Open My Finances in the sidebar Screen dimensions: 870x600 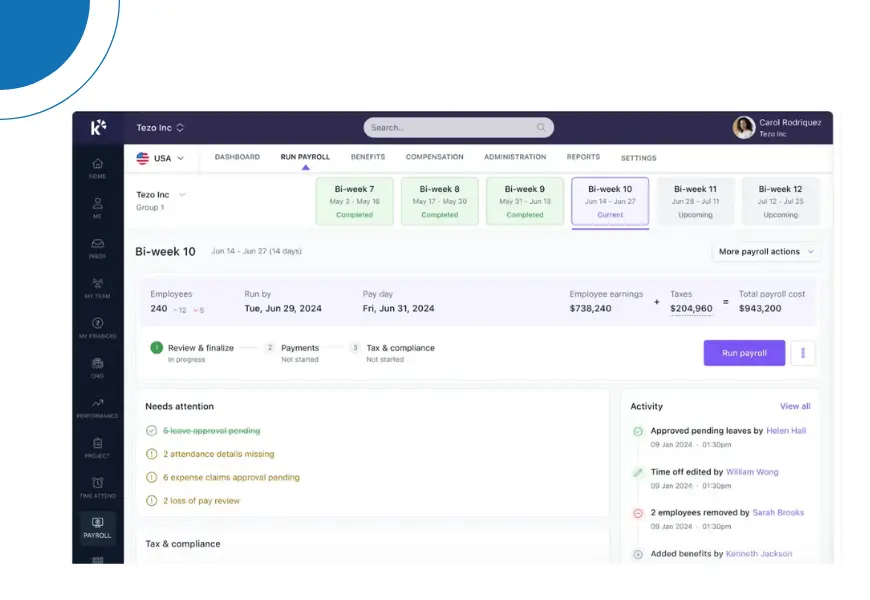coord(98,328)
